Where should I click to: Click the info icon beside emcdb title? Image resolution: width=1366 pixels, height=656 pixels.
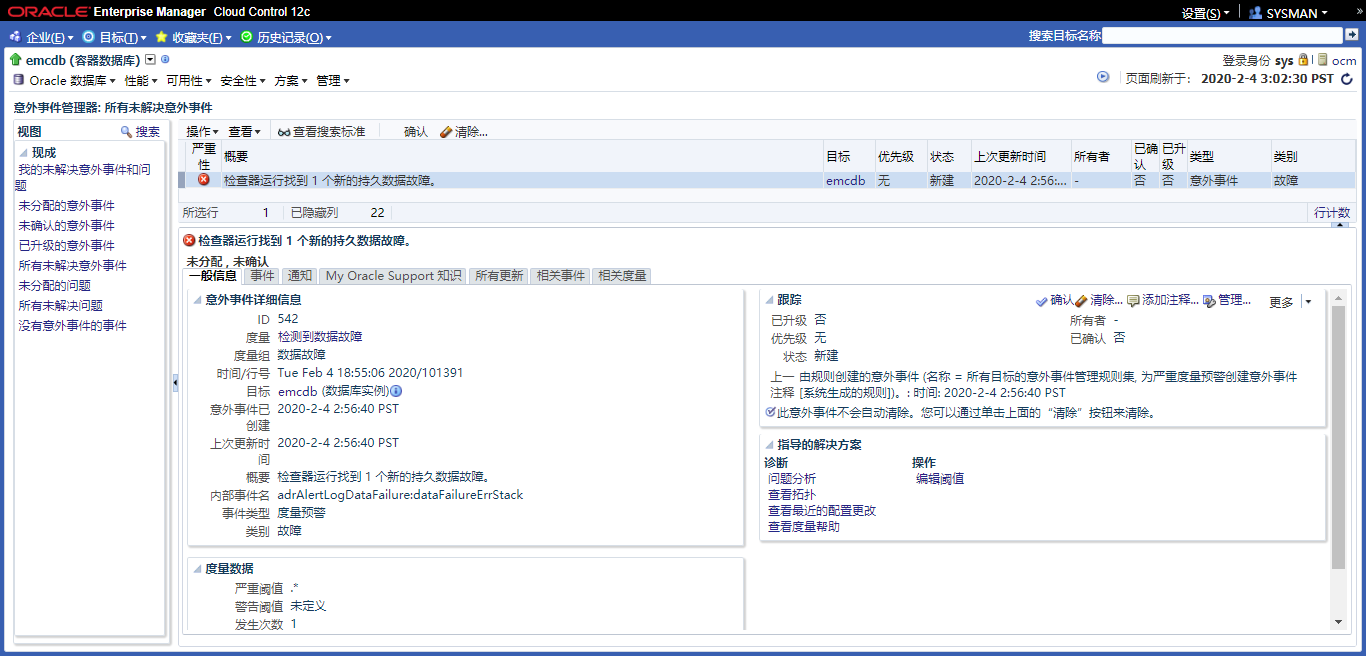tap(165, 60)
